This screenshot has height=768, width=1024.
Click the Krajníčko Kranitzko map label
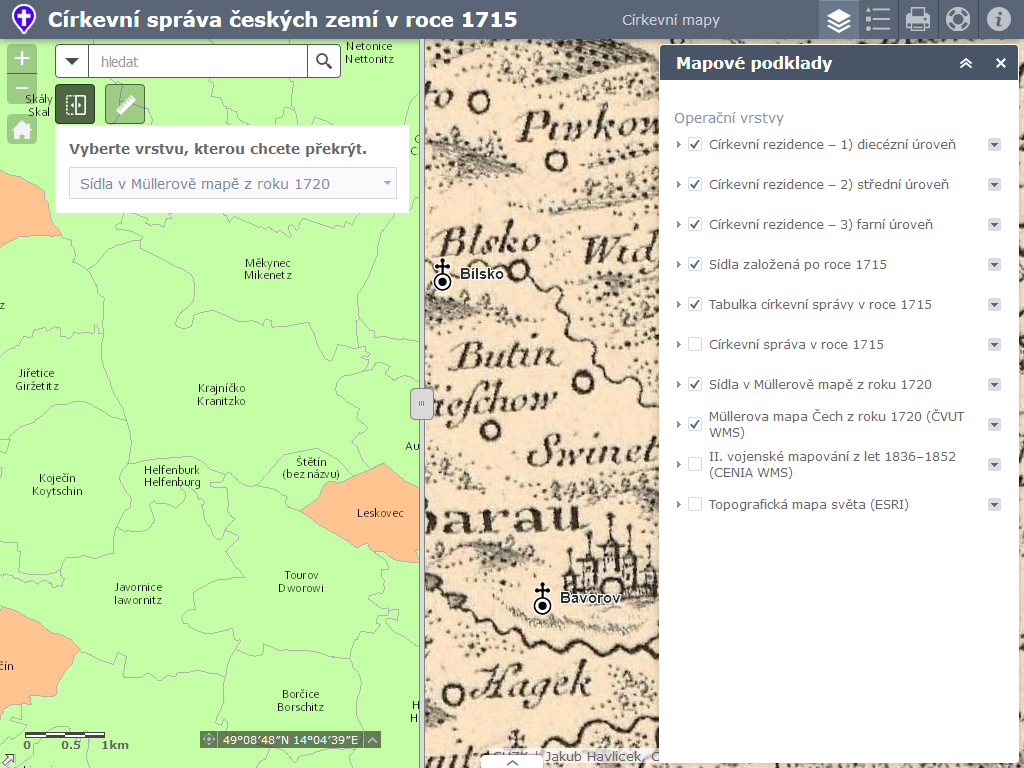(221, 394)
